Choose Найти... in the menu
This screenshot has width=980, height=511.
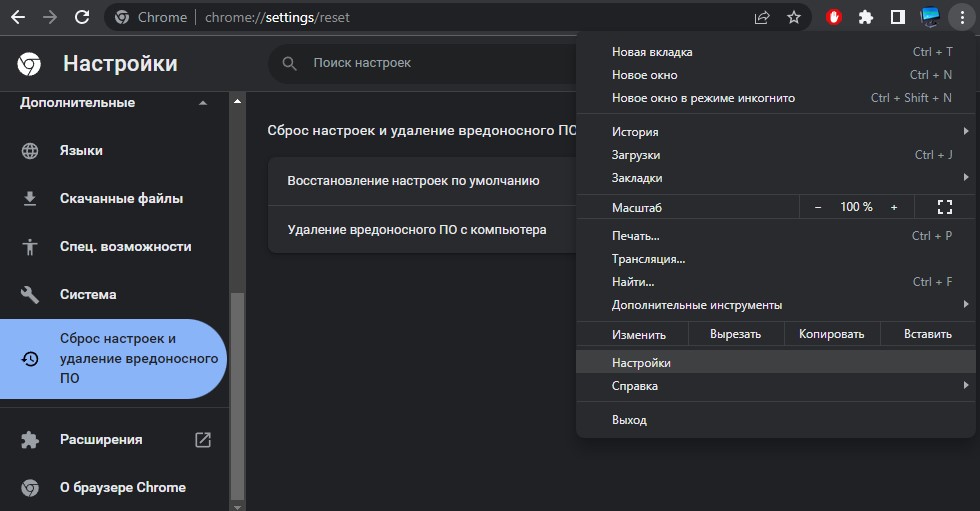pos(775,282)
